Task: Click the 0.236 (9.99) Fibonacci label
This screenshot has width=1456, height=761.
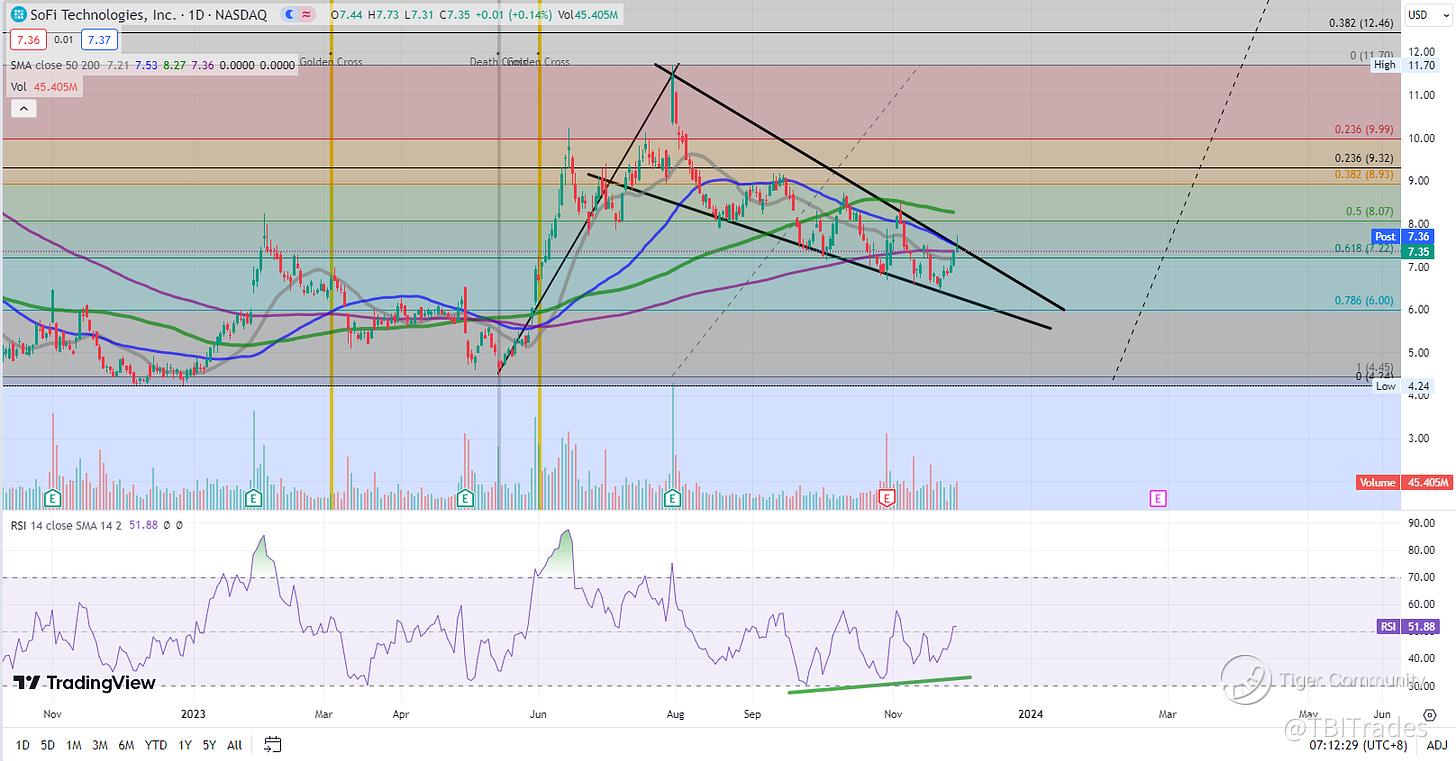Action: [x=1364, y=130]
